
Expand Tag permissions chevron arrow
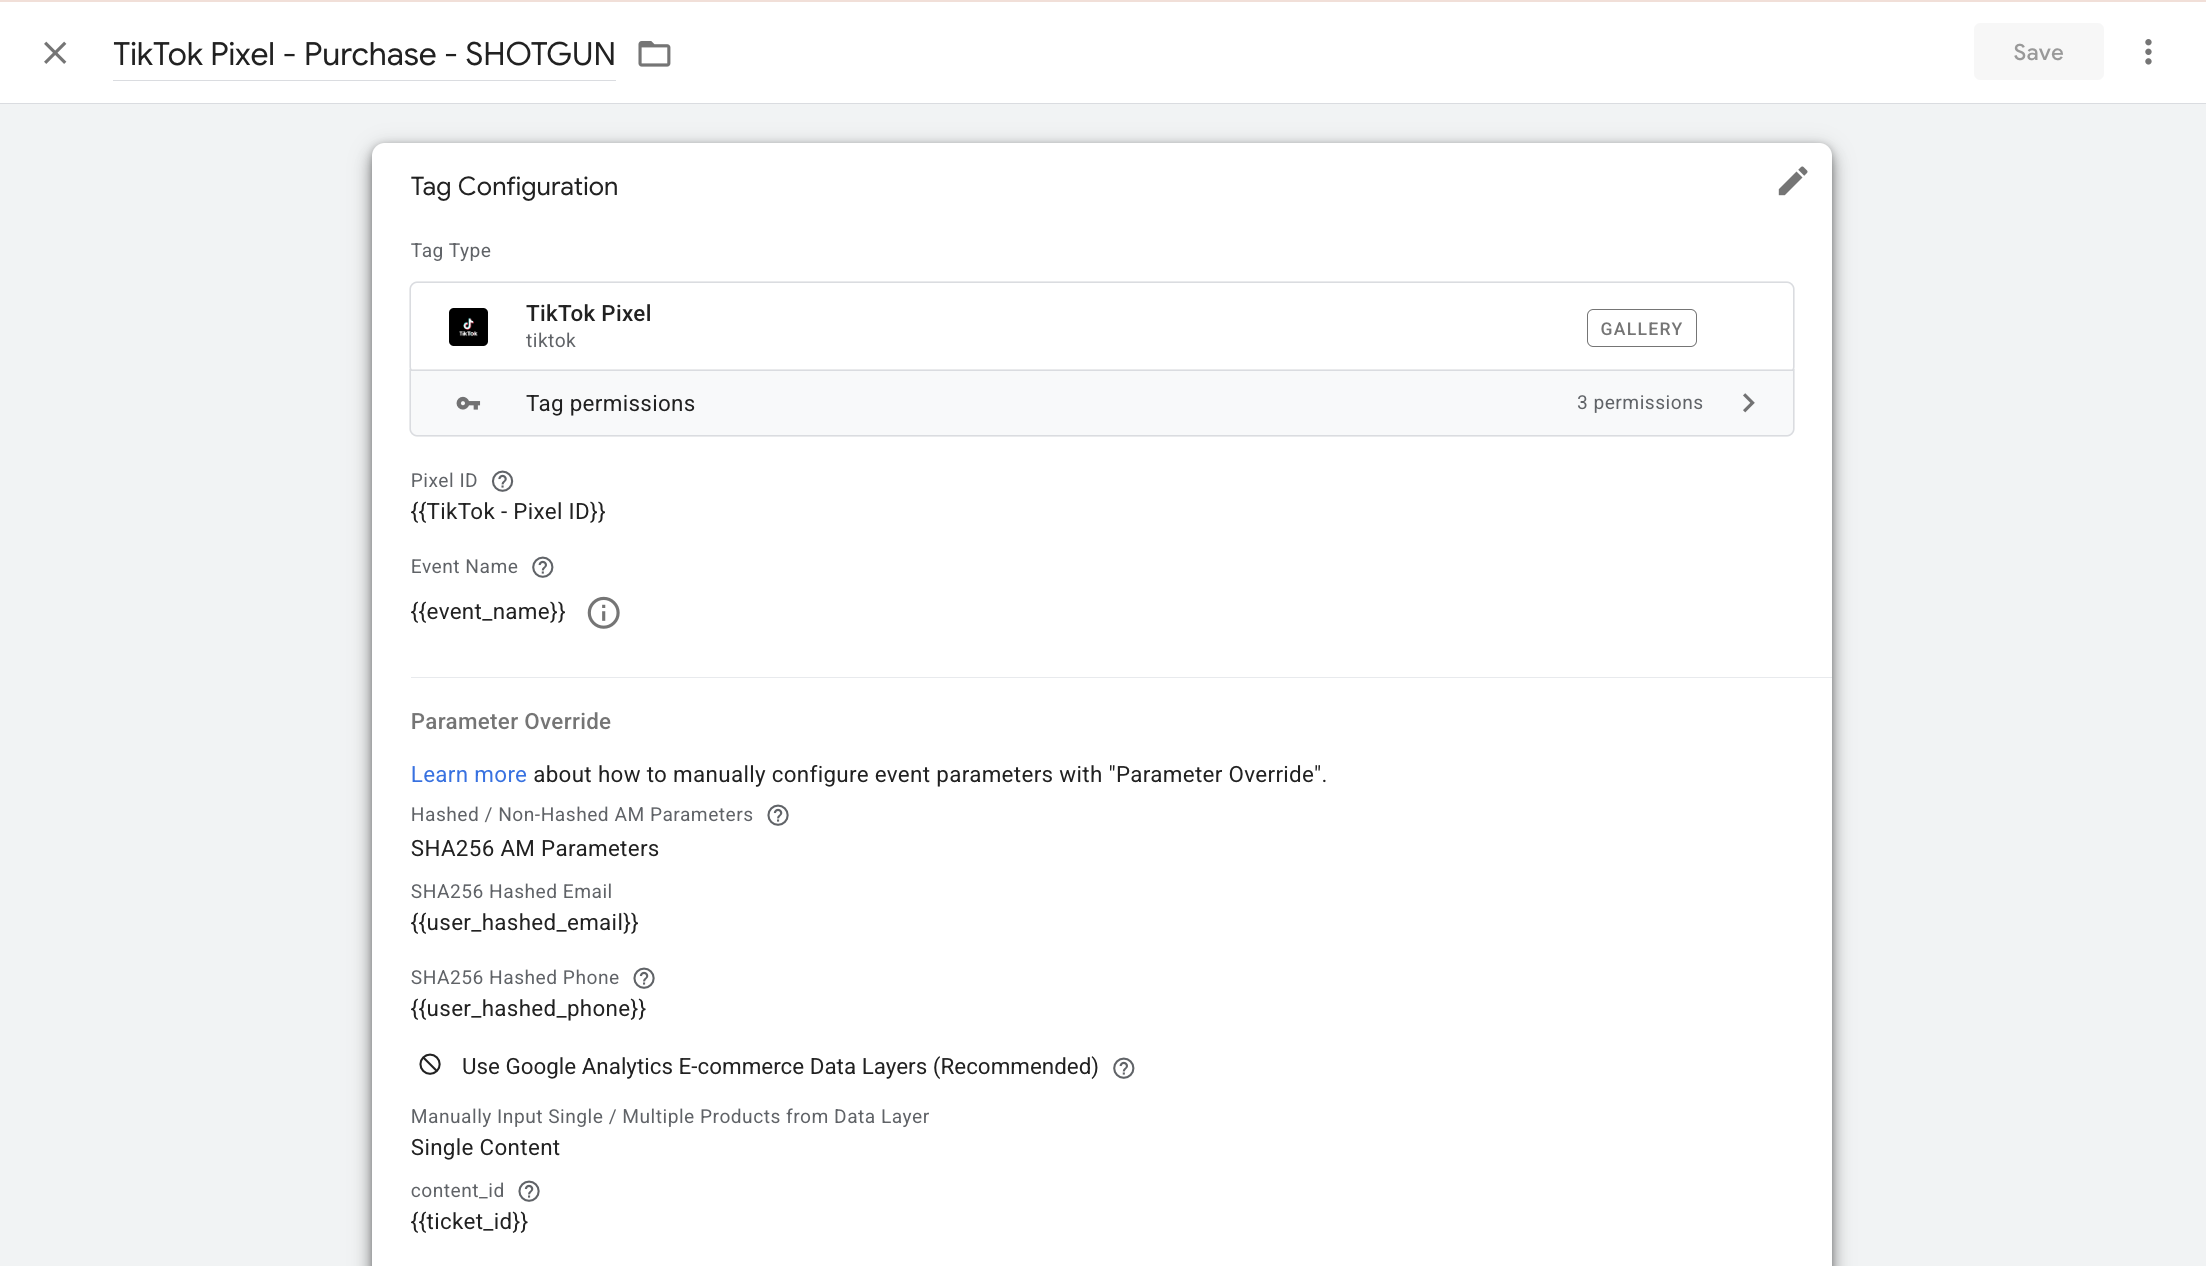[x=1748, y=403]
